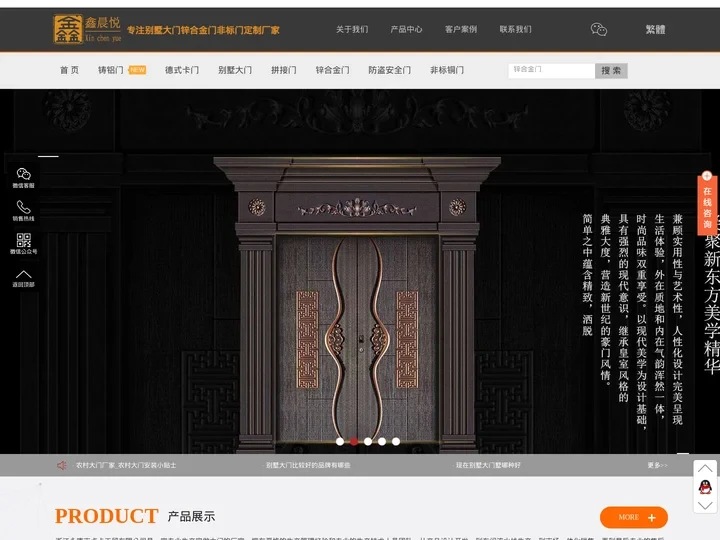Open the WeChat icon in header

pos(599,30)
